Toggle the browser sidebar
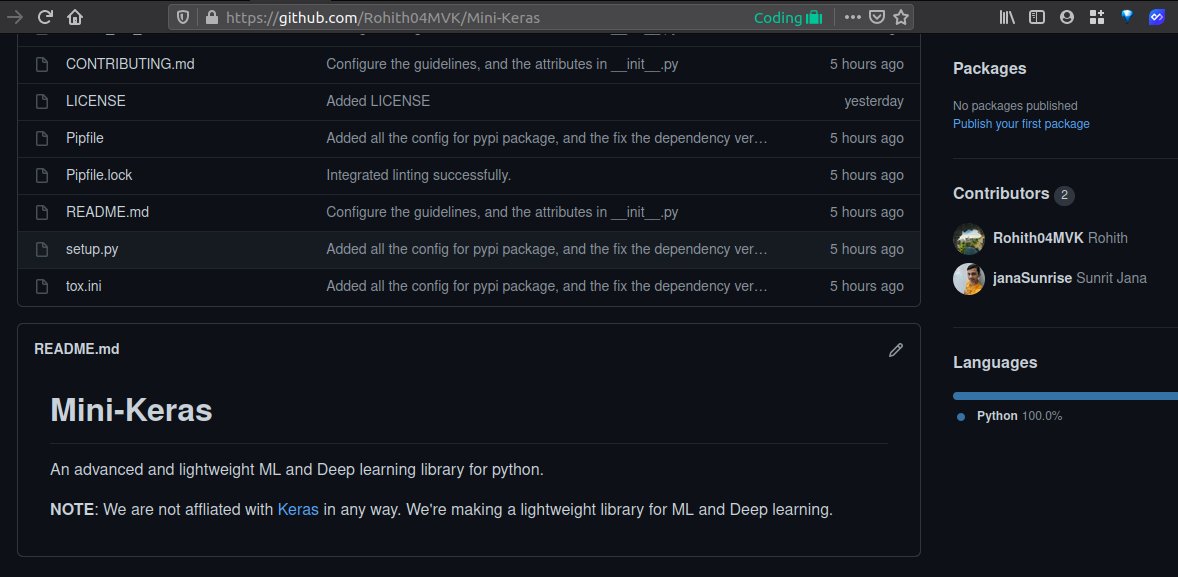The image size is (1178, 577). tap(1037, 17)
